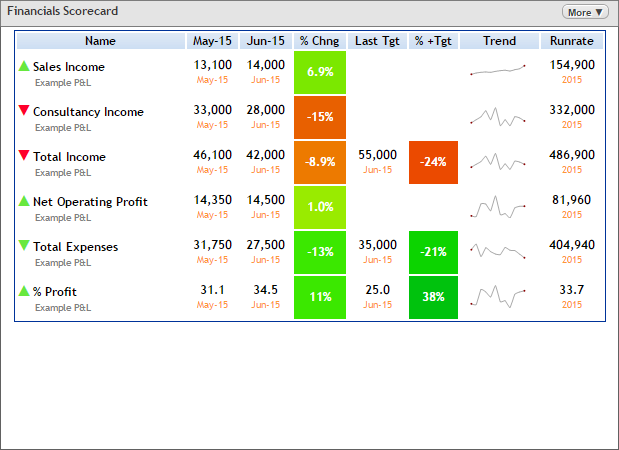This screenshot has height=450, width=619.
Task: Click the 14,500 Jun-15 value
Action: click(x=266, y=200)
